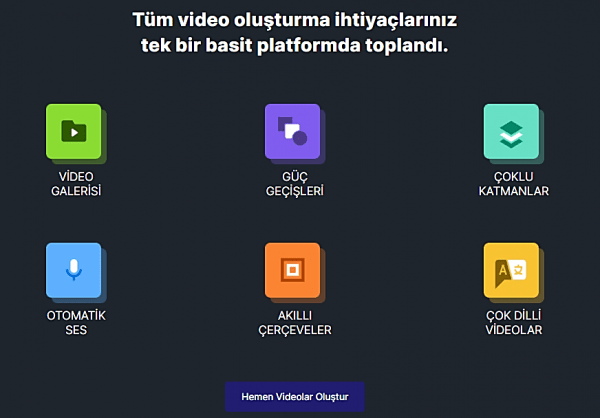Select the teal Çoklu Katmanlar layers icon
The height and width of the screenshot is (418, 600).
click(512, 131)
